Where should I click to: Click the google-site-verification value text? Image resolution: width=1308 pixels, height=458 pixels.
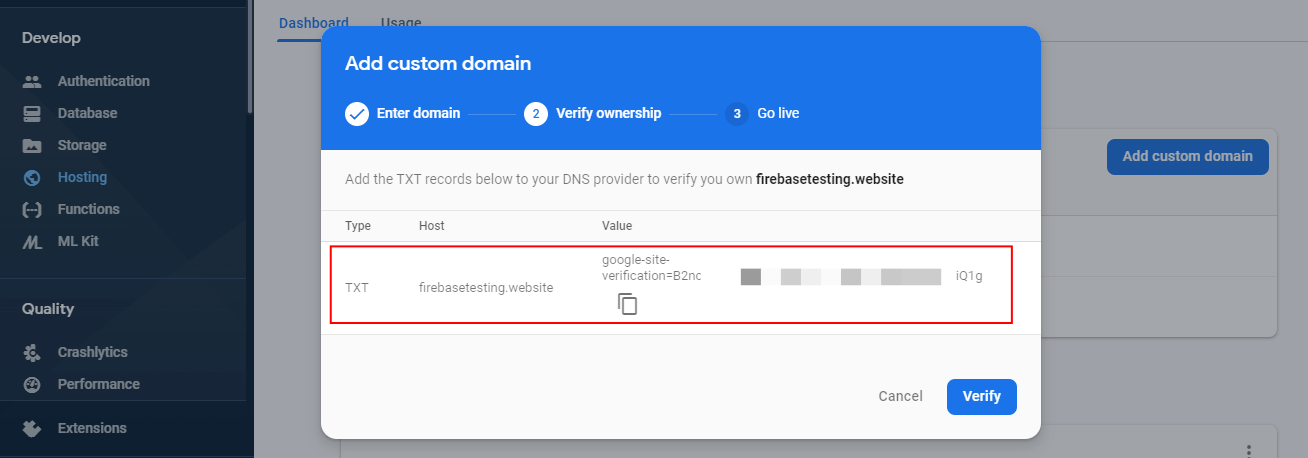[x=652, y=268]
